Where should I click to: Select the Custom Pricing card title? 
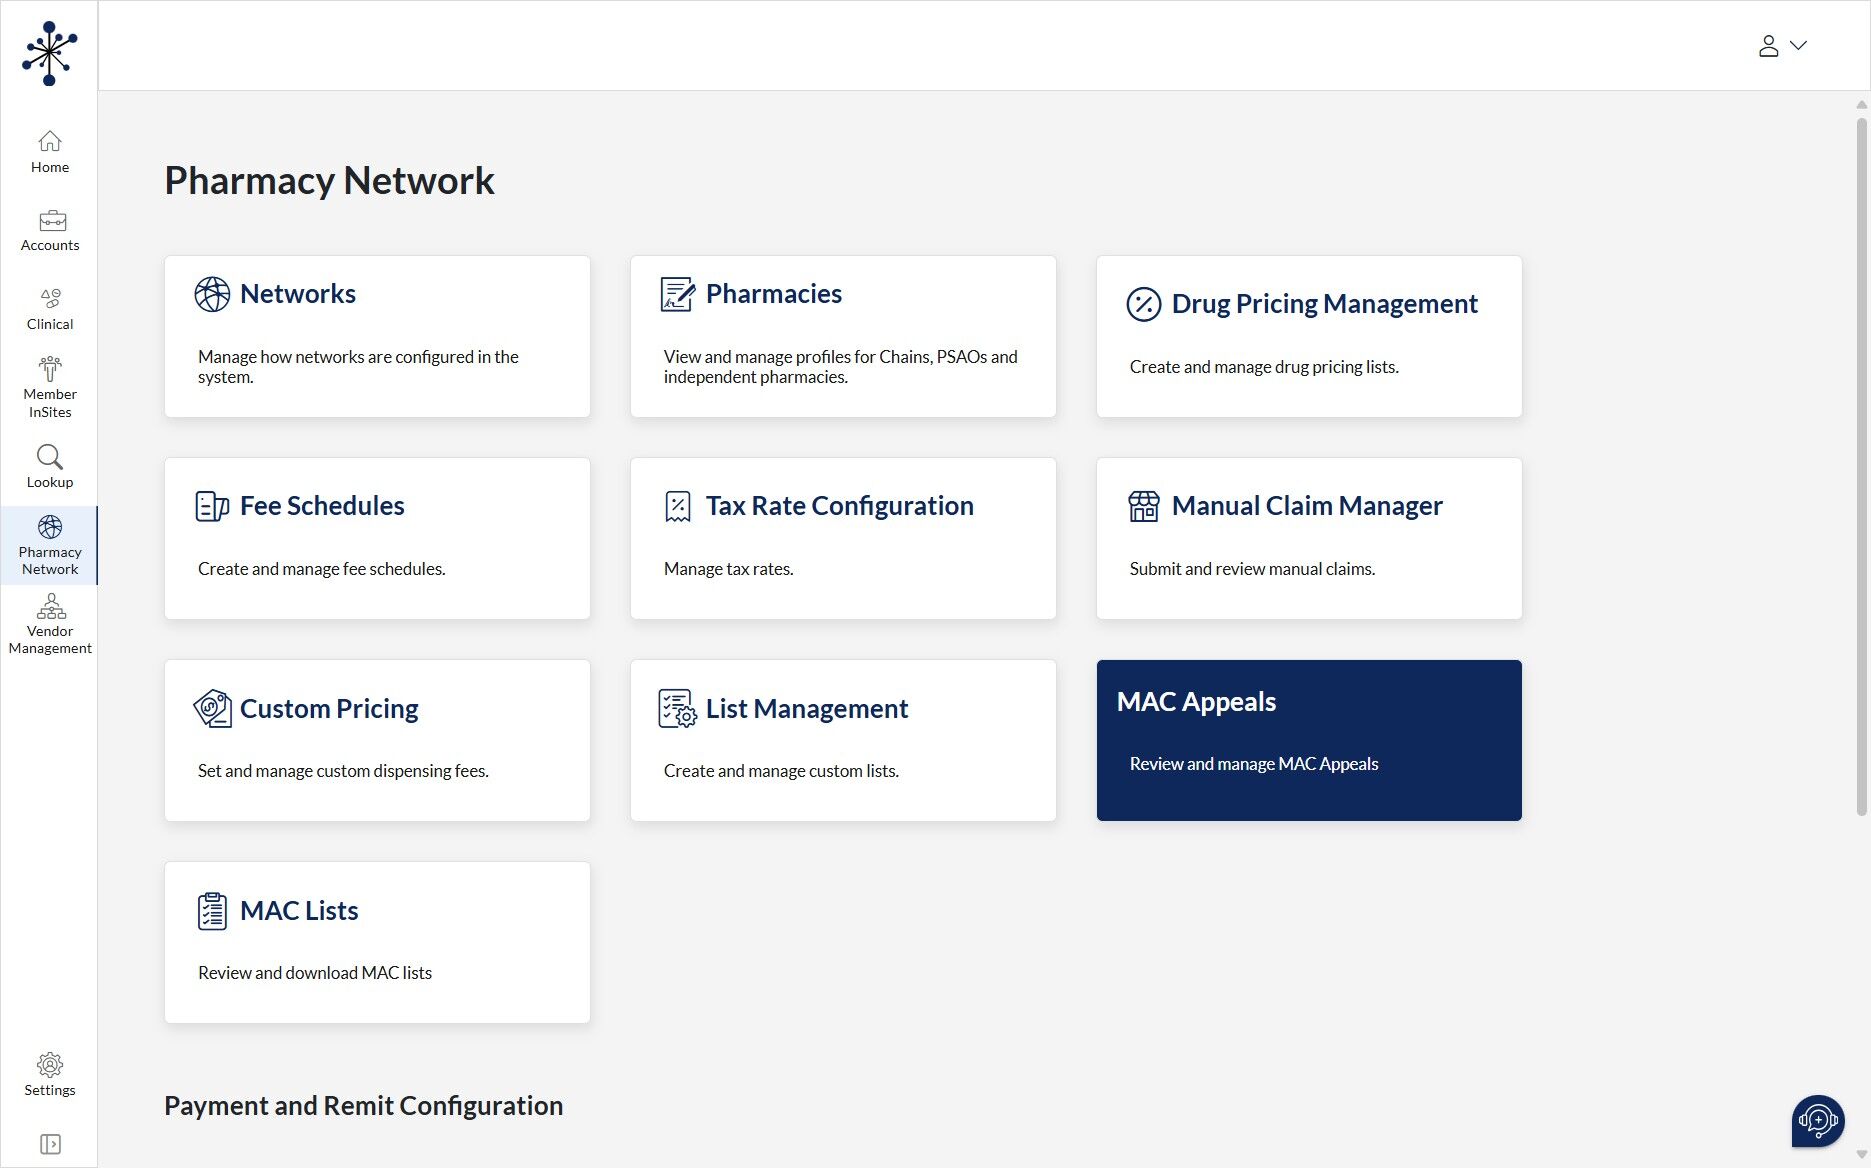tap(329, 709)
